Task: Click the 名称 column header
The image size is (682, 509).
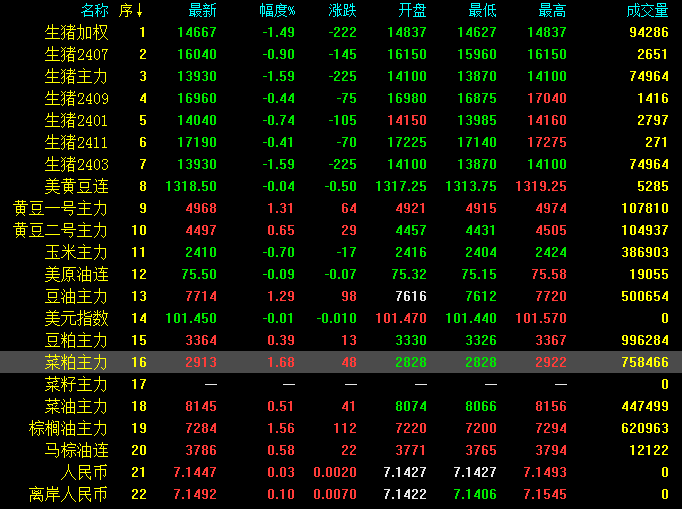Action: point(94,10)
